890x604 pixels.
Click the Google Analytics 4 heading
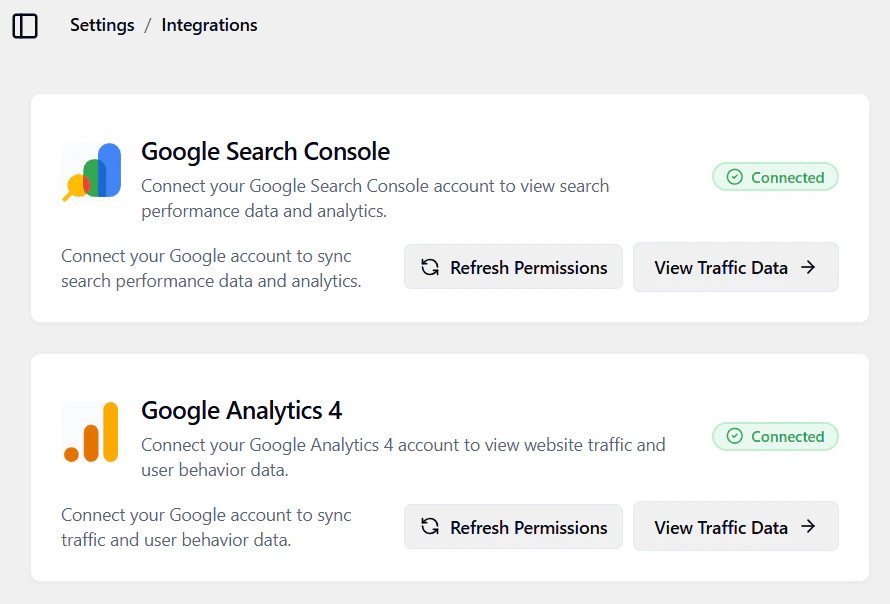pyautogui.click(x=241, y=411)
